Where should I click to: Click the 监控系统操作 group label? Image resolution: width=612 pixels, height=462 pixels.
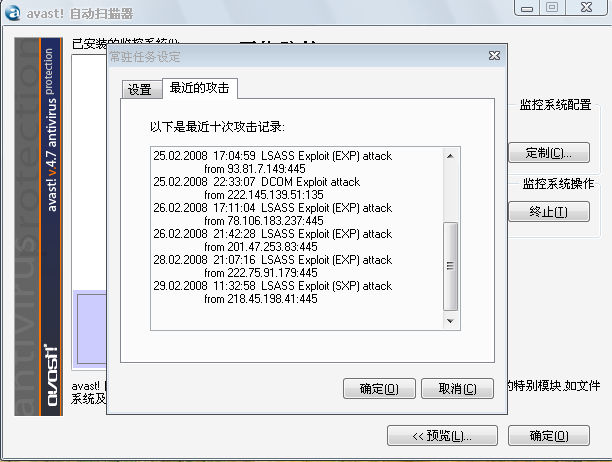(558, 184)
